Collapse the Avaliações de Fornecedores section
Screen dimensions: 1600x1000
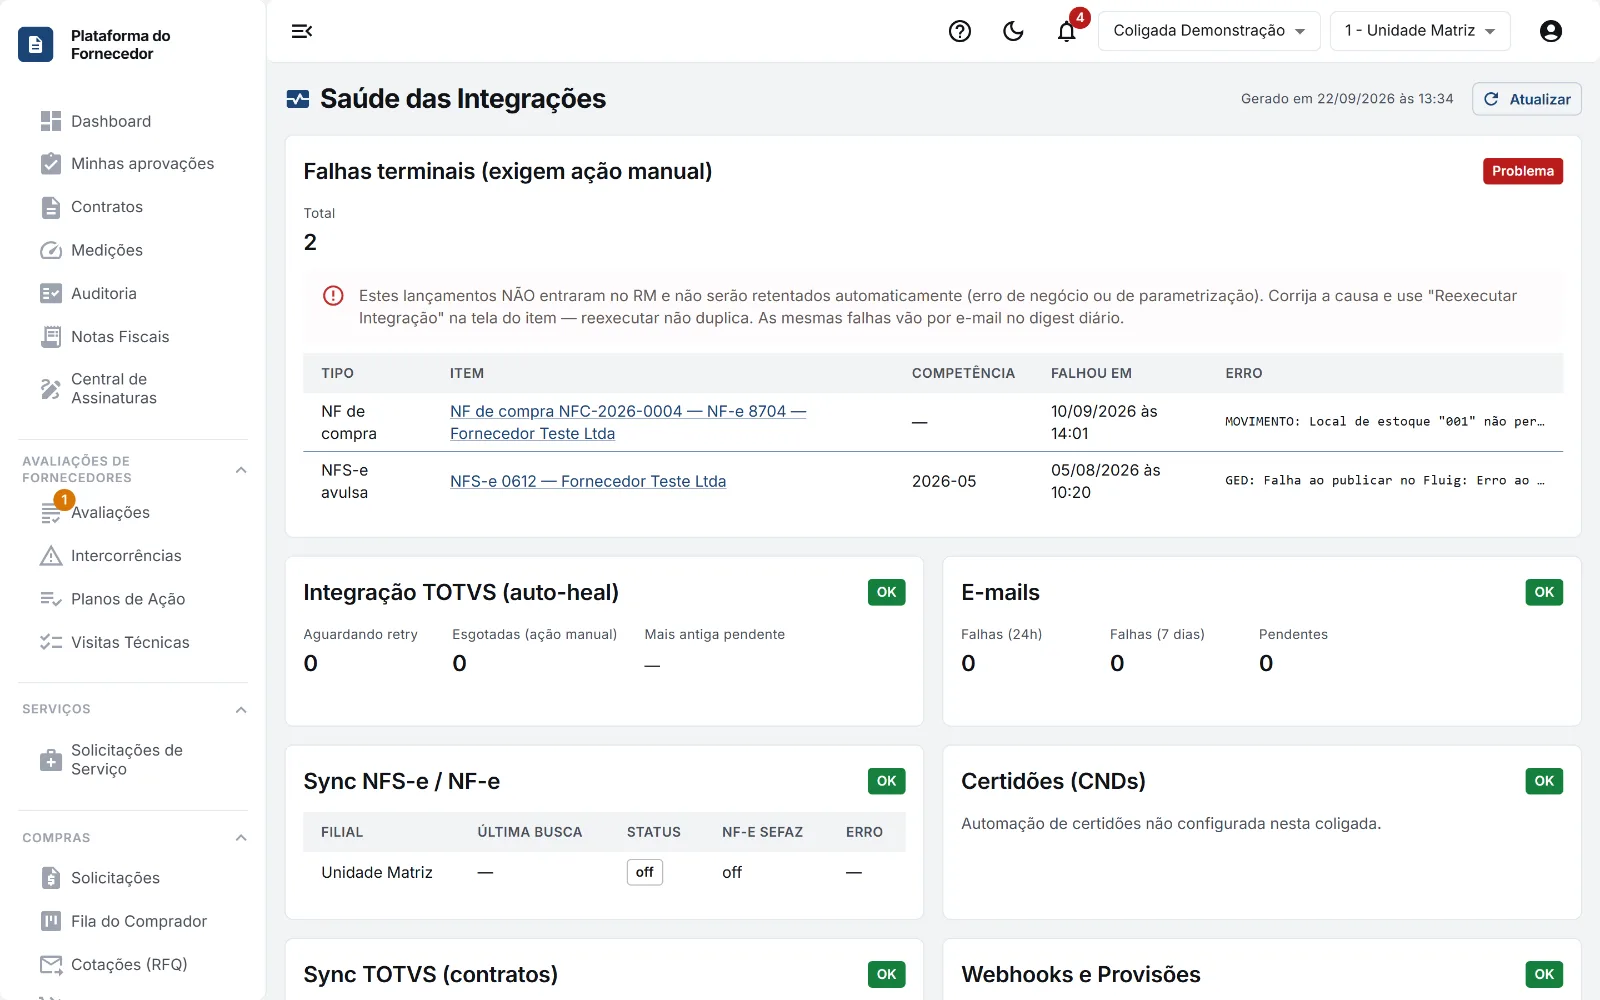[x=241, y=470]
